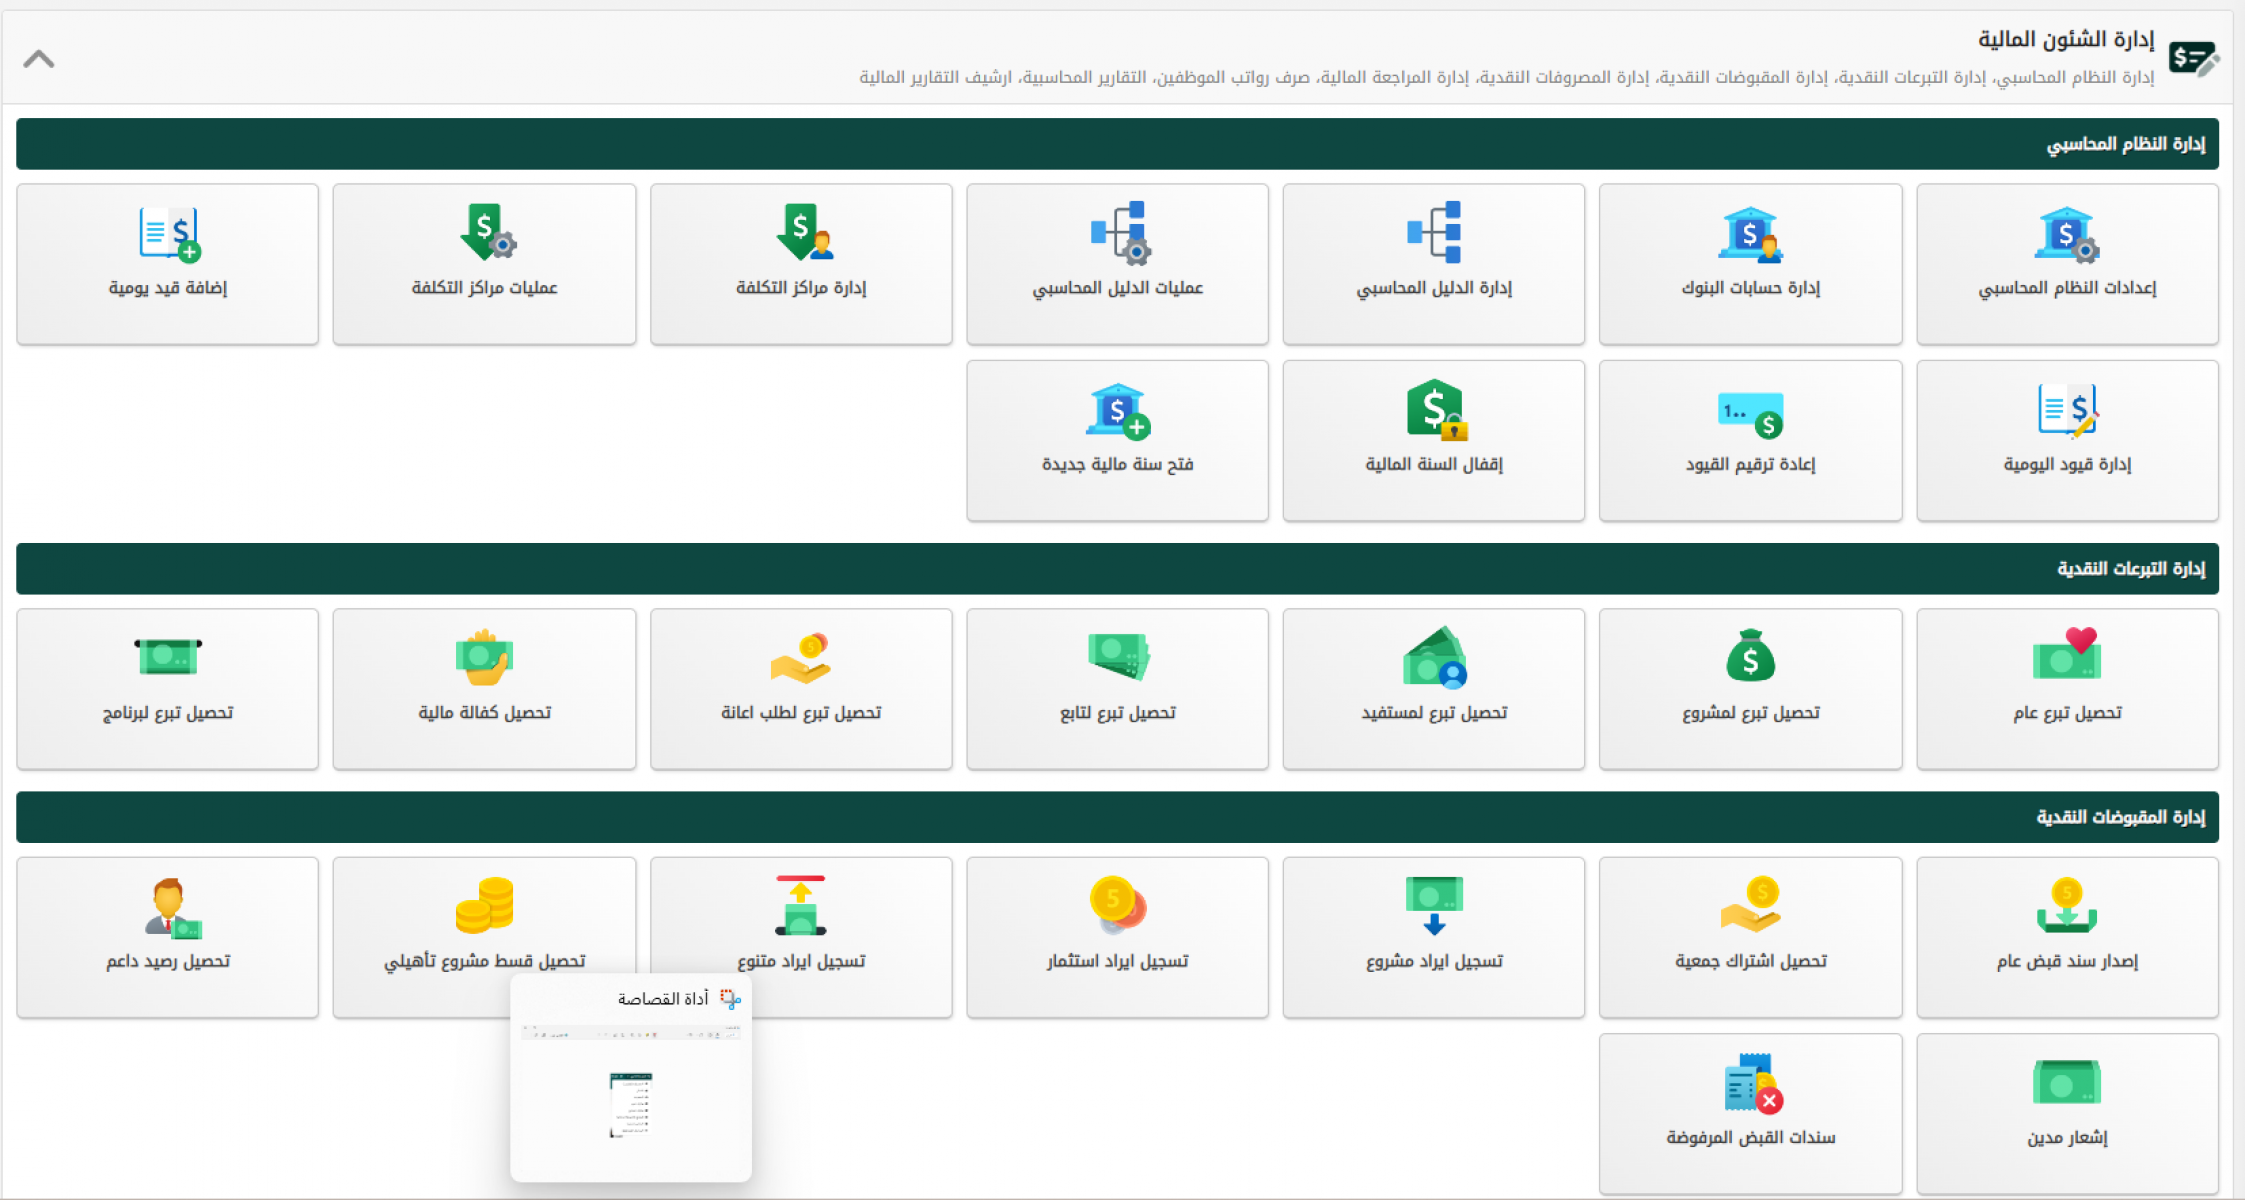Click سندات القبض المرفوضة icon
The width and height of the screenshot is (2245, 1200).
pos(1751,1084)
